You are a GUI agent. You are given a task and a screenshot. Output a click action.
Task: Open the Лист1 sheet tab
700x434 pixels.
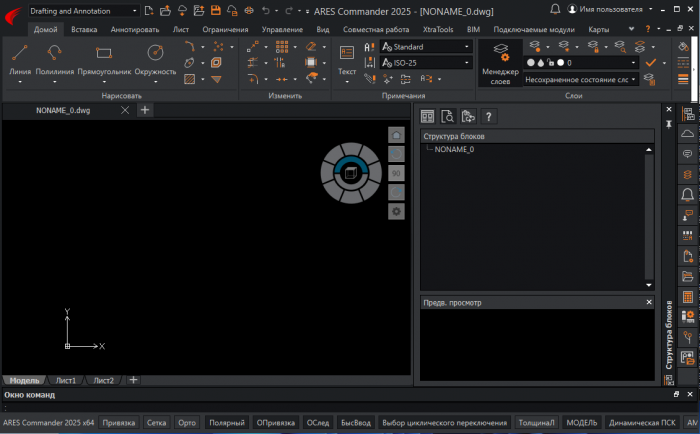pos(66,380)
